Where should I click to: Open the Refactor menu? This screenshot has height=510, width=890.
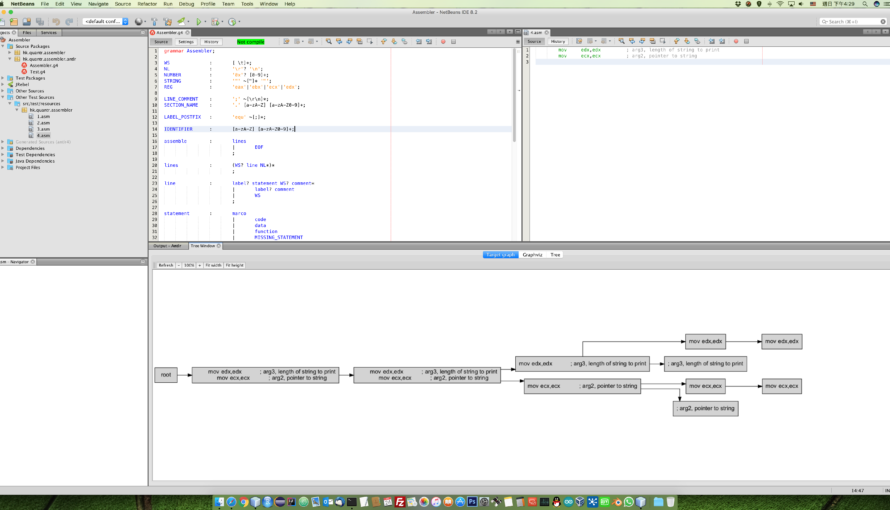pyautogui.click(x=147, y=4)
